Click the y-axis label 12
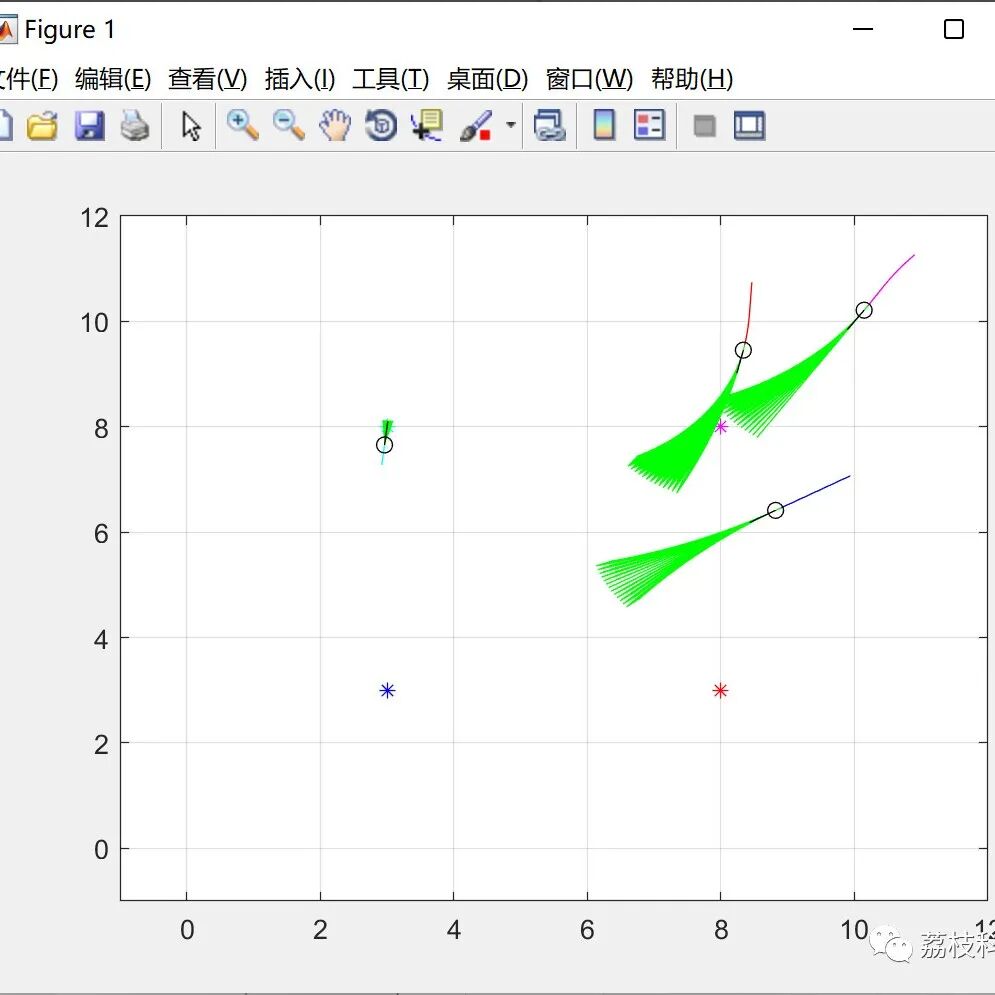 pyautogui.click(x=95, y=218)
